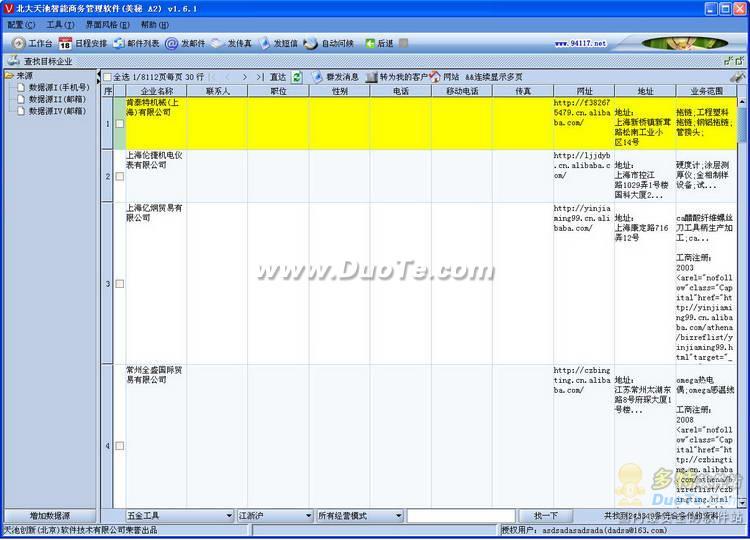Click the 查找目标企业 panel icon
Viewport: 750px width, 540px height.
[x=14, y=61]
